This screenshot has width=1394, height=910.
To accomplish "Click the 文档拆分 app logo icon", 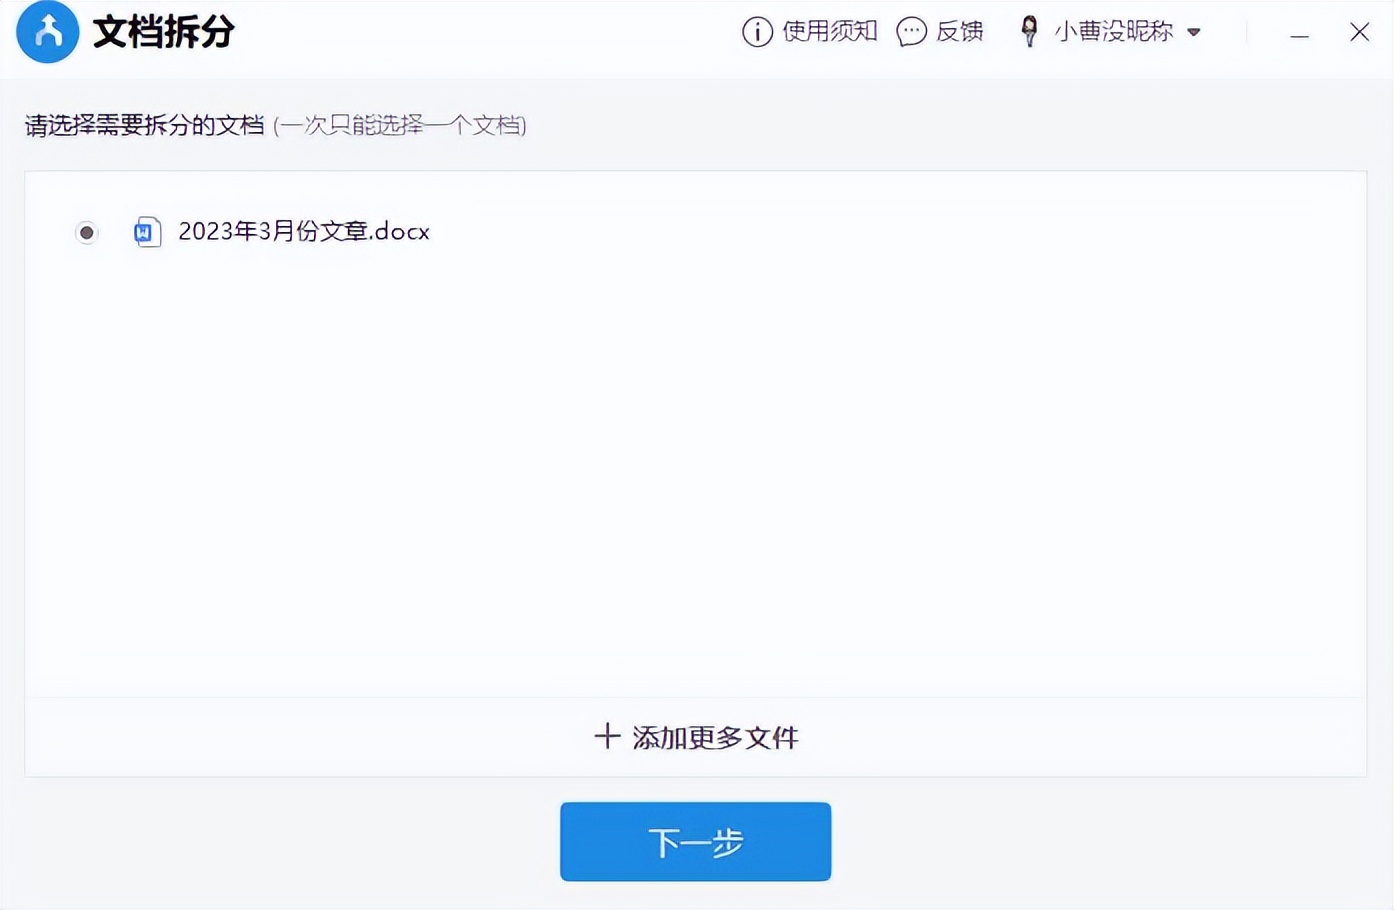I will (47, 31).
